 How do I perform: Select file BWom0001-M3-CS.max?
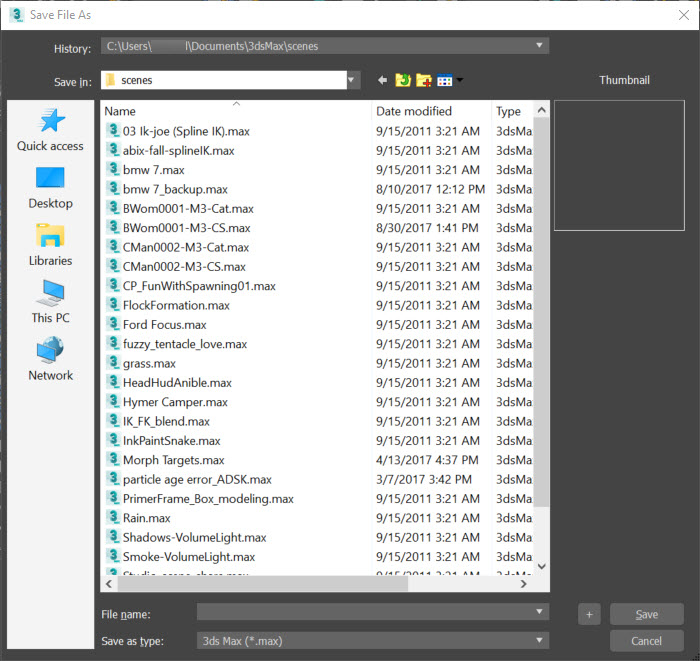pyautogui.click(x=187, y=228)
